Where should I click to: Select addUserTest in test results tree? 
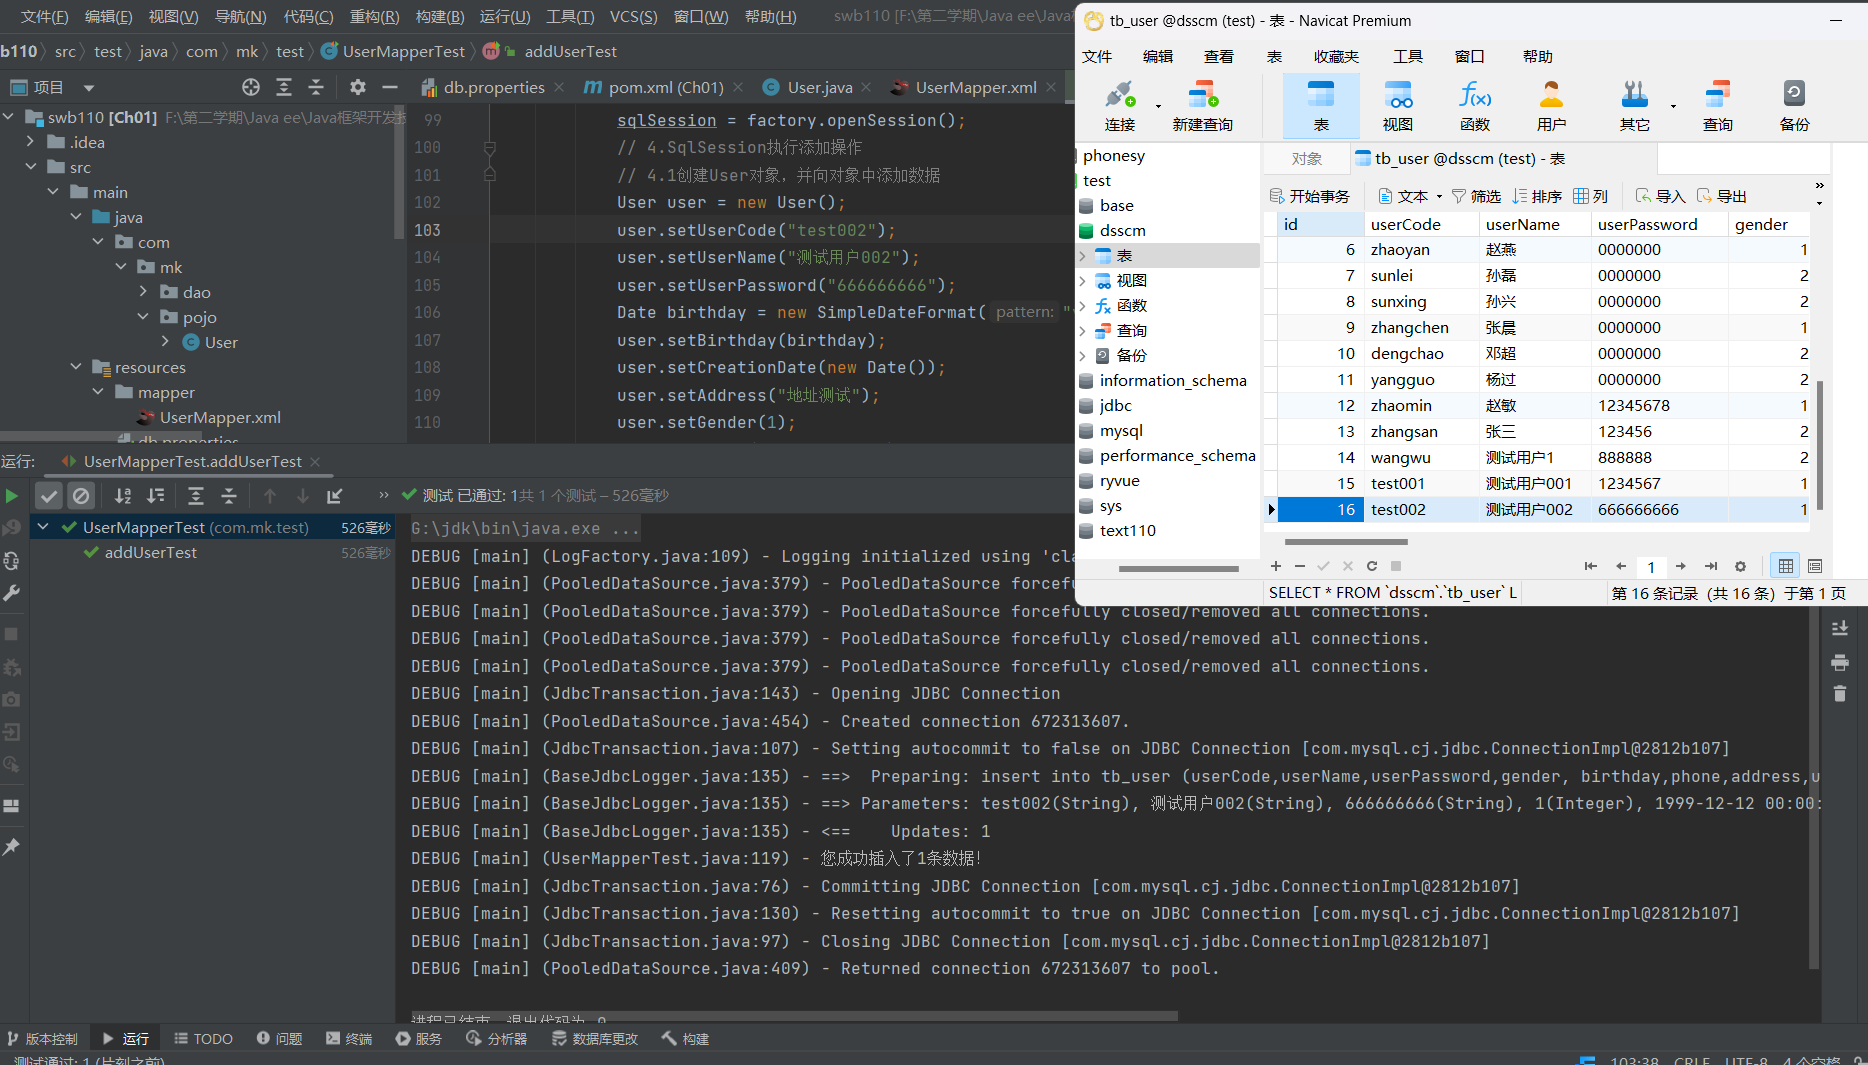click(150, 552)
